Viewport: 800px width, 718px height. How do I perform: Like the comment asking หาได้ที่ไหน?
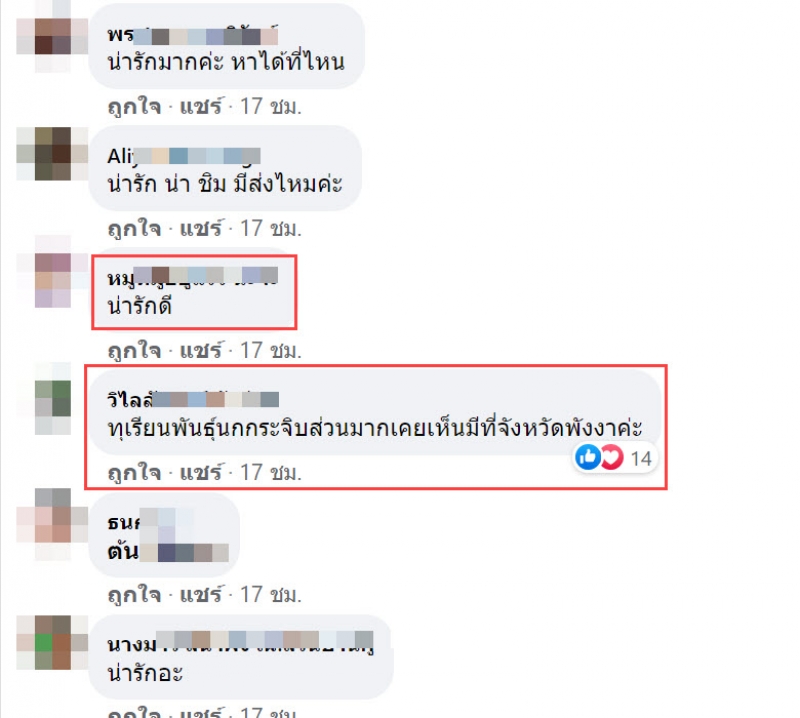[x=134, y=106]
